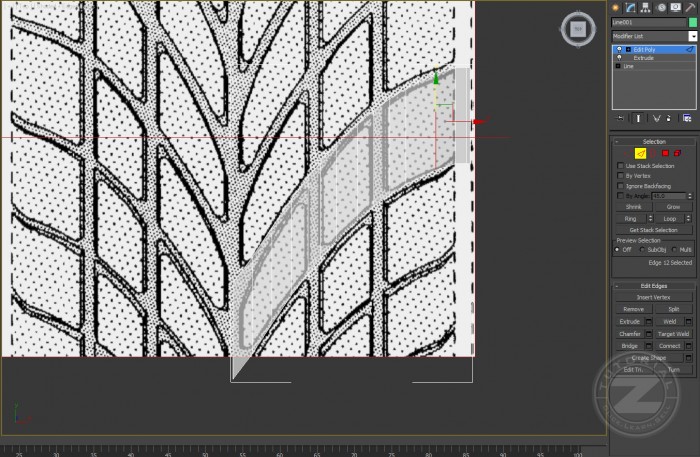Click By Angle value field
The width and height of the screenshot is (700, 457).
coord(669,196)
